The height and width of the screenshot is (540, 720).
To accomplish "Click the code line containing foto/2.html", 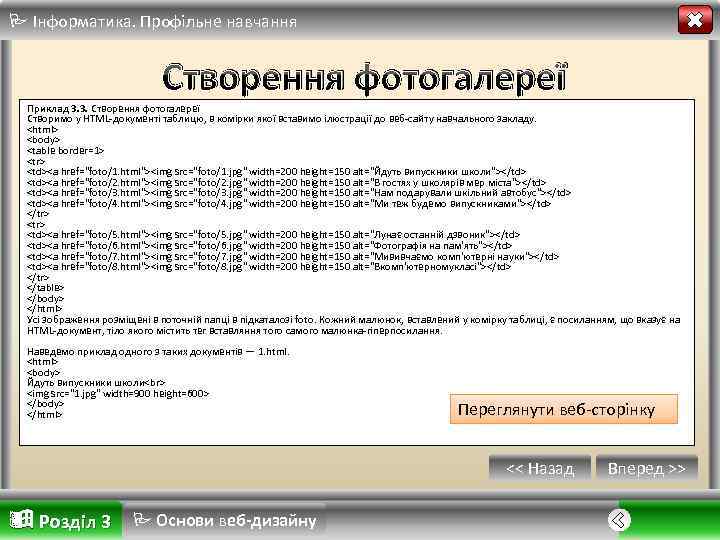I will coord(287,182).
